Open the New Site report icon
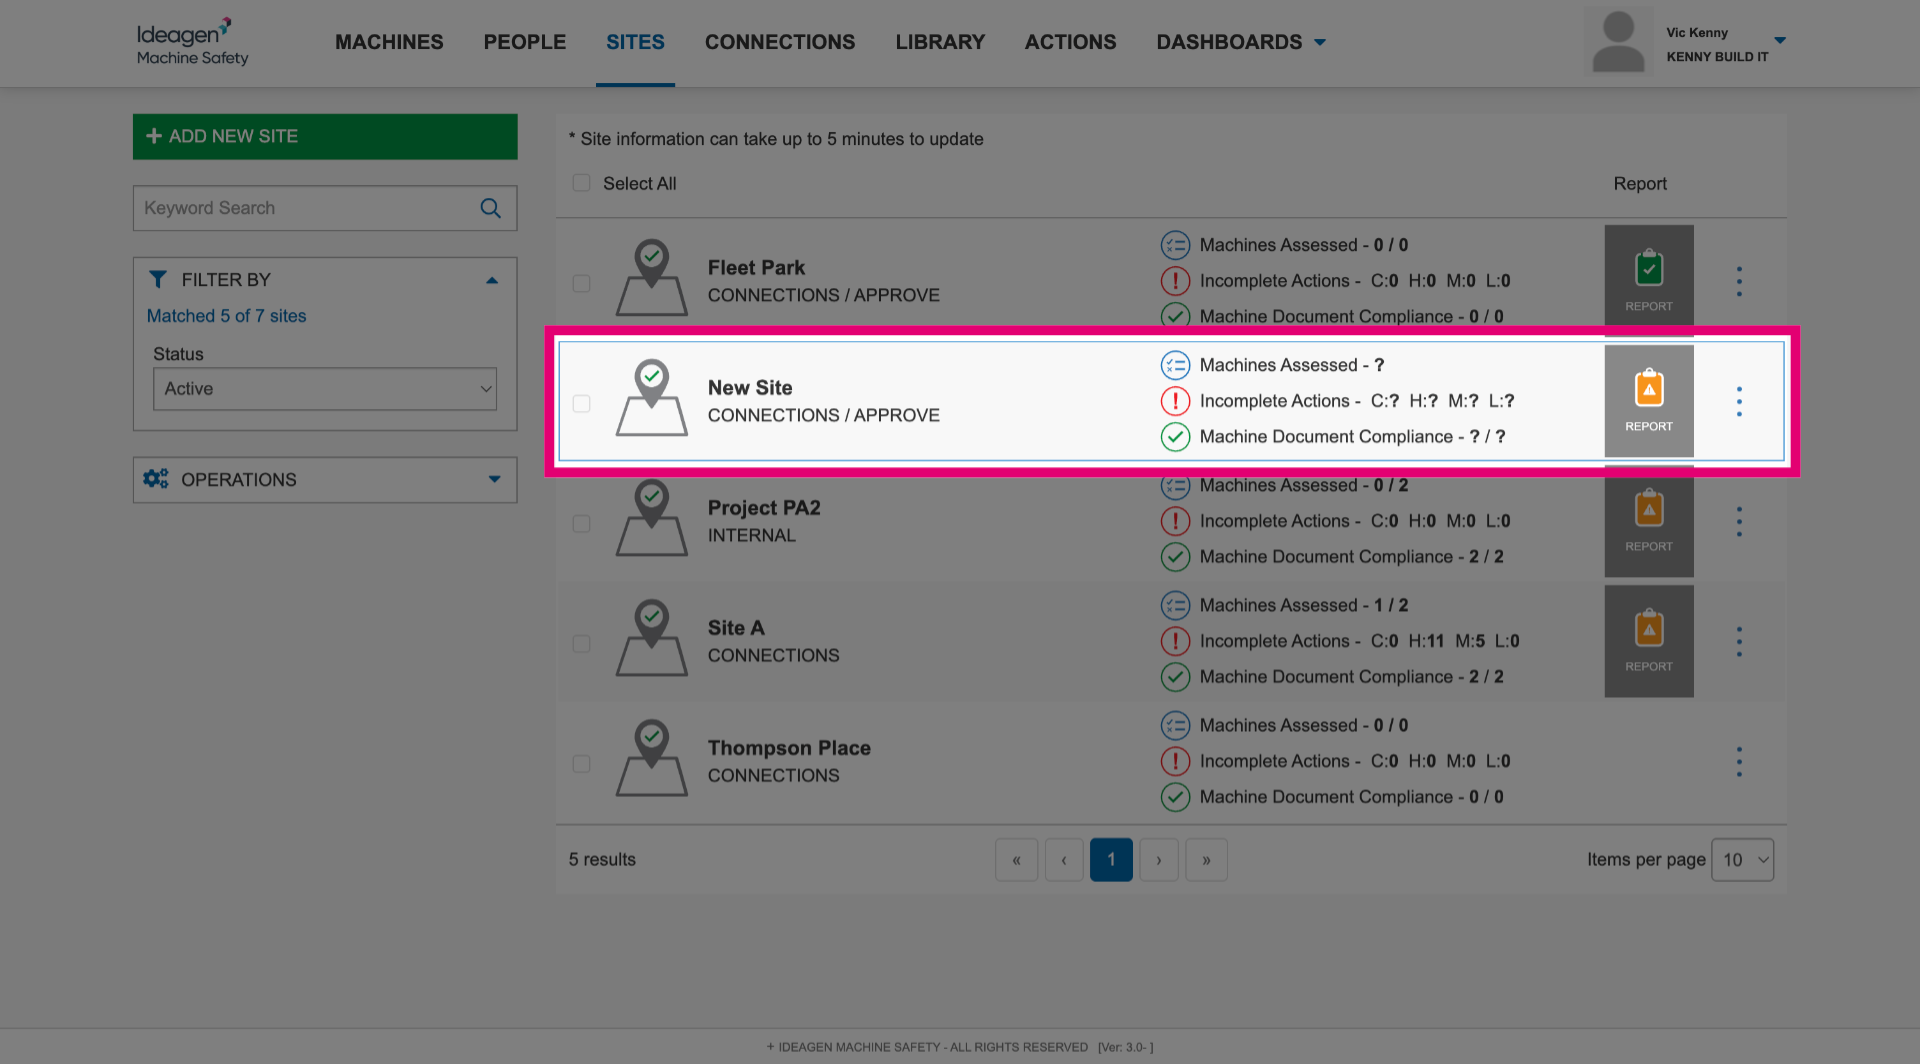This screenshot has height=1064, width=1920. point(1649,400)
